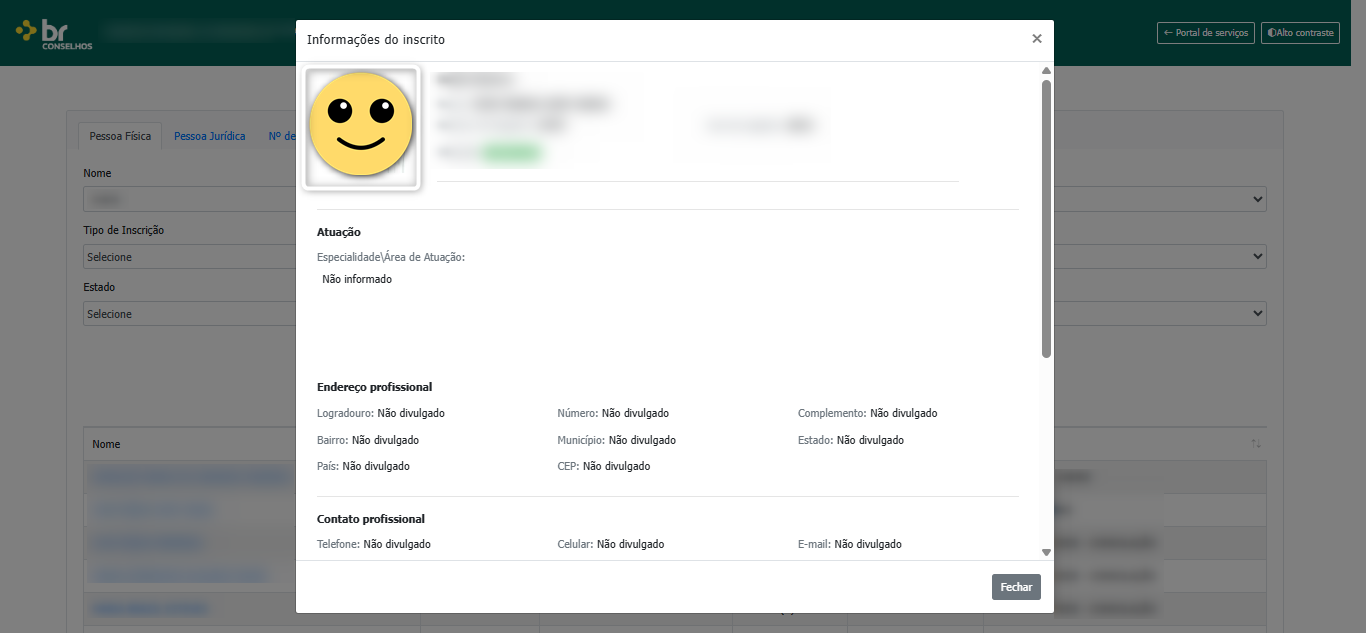The image size is (1366, 633).
Task: Open the Tipo de Inscrição dropdown
Action: pyautogui.click(x=189, y=257)
